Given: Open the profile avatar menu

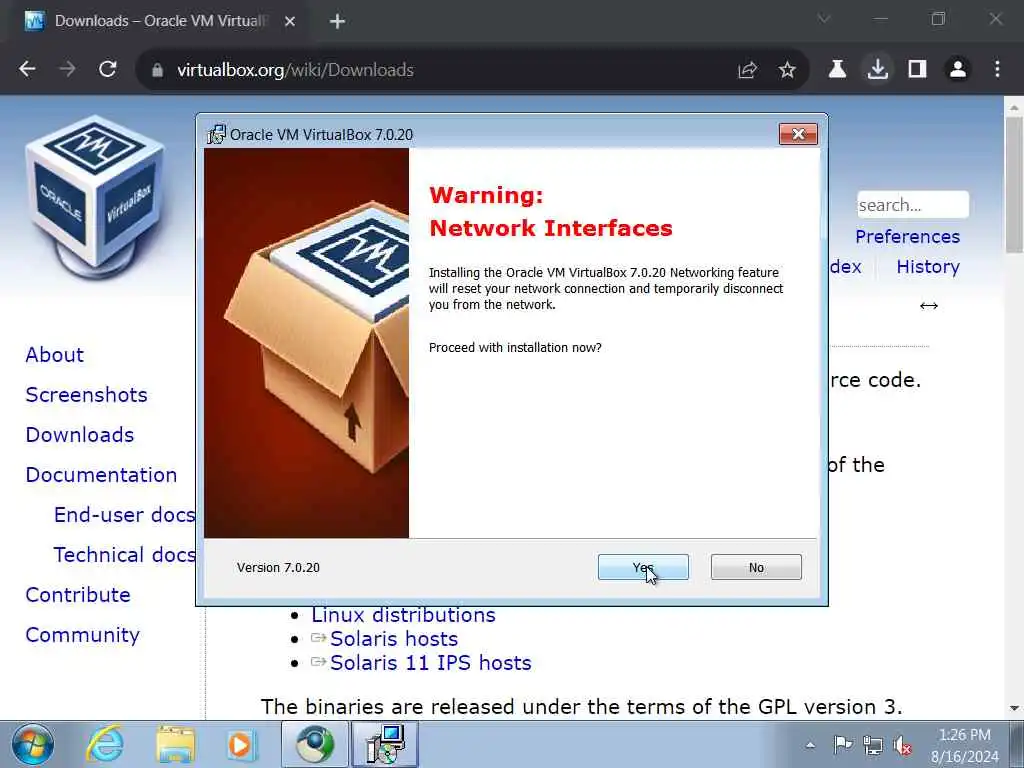Looking at the screenshot, I should click(x=957, y=69).
